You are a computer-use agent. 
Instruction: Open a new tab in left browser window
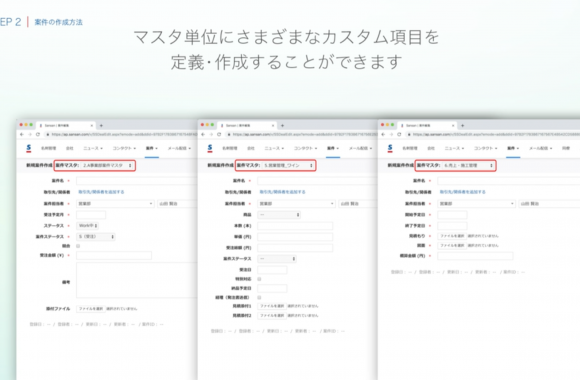pyautogui.click(x=101, y=125)
